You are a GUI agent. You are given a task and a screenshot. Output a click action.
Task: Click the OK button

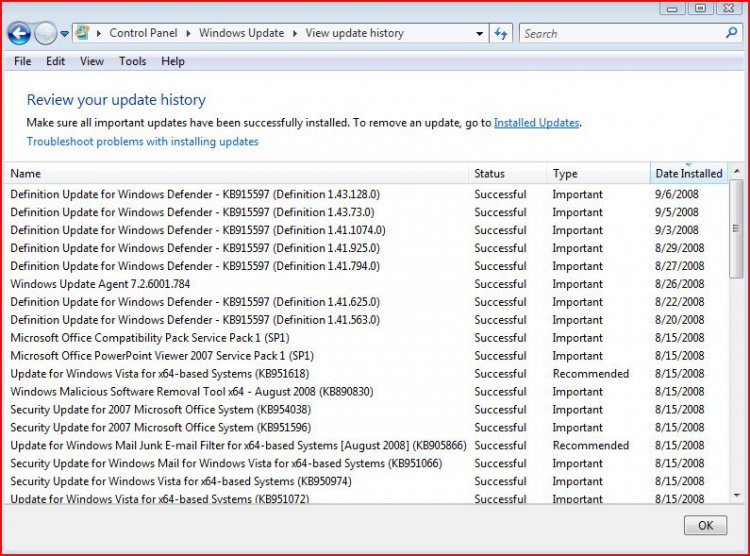click(706, 525)
